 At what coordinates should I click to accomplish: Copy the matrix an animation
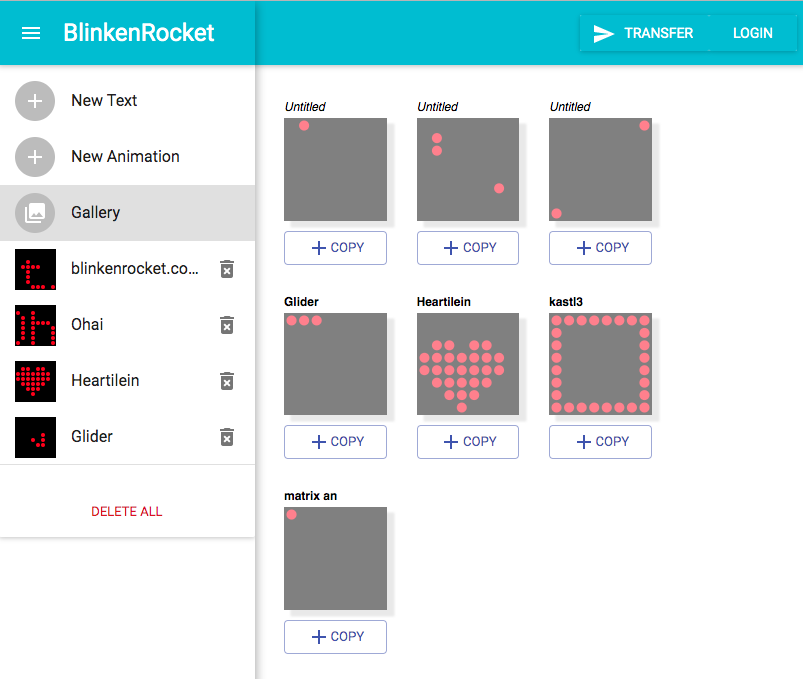(x=335, y=637)
